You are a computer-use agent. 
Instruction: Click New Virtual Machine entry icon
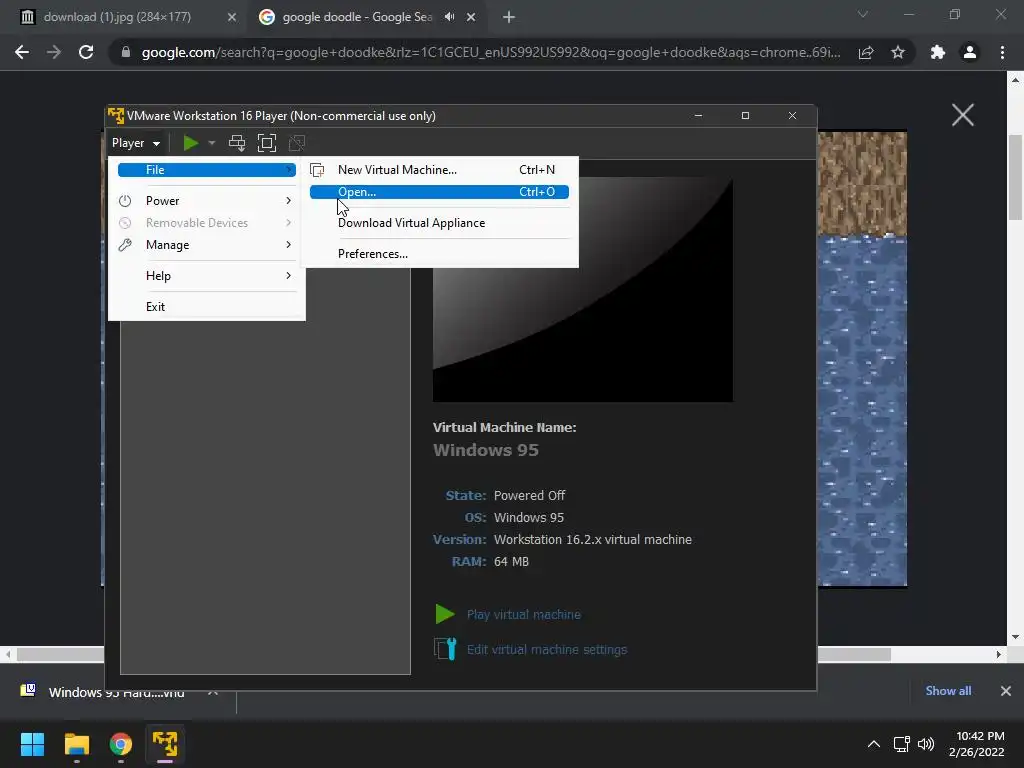point(317,170)
